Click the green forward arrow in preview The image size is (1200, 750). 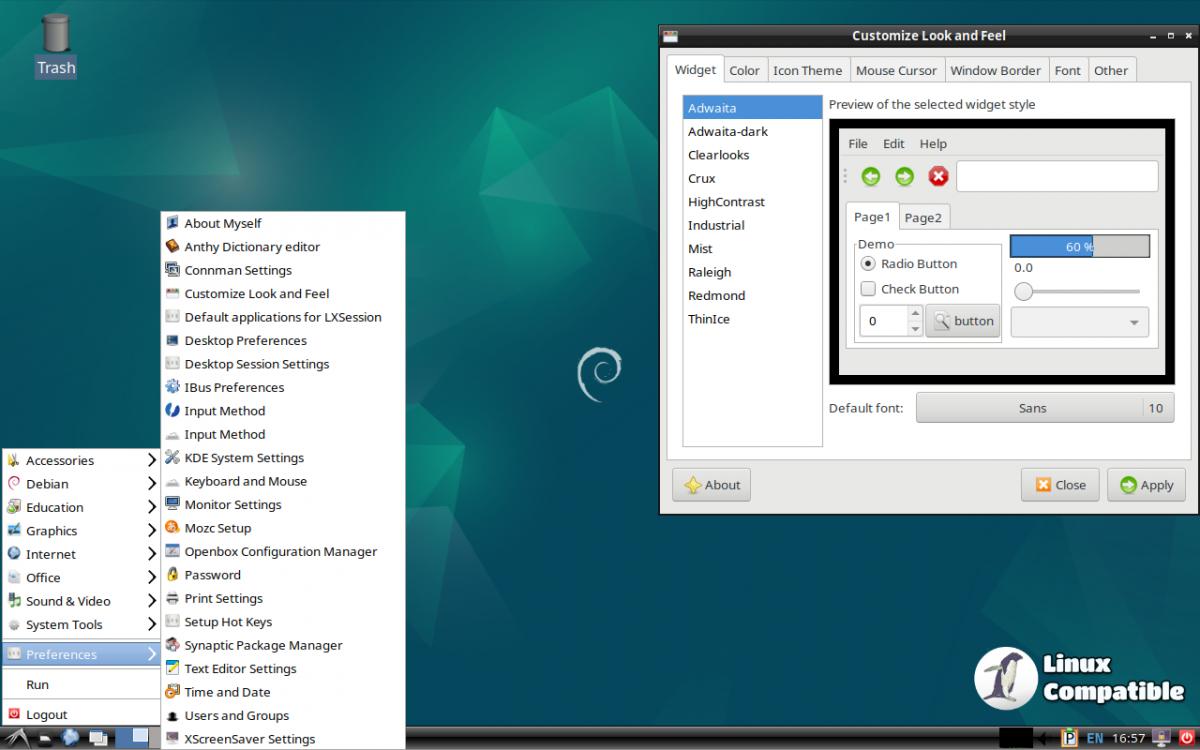point(904,176)
